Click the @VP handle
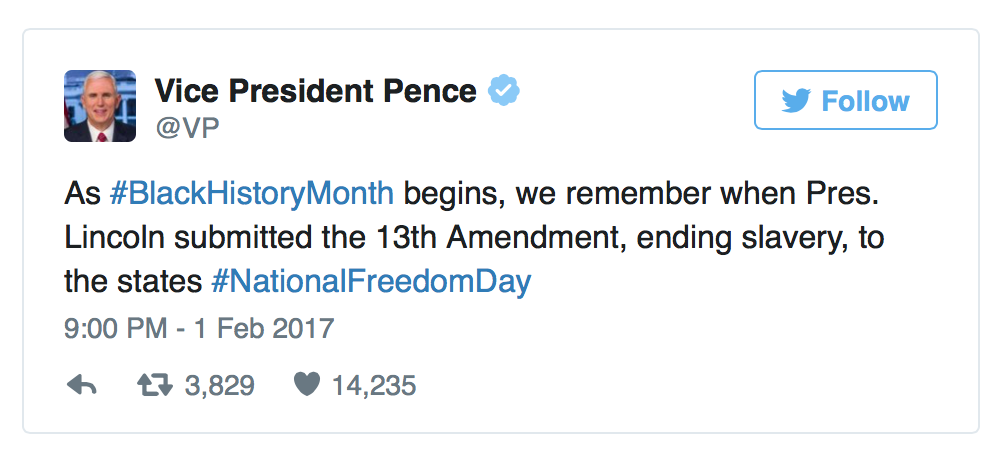The height and width of the screenshot is (458, 1004). point(186,128)
